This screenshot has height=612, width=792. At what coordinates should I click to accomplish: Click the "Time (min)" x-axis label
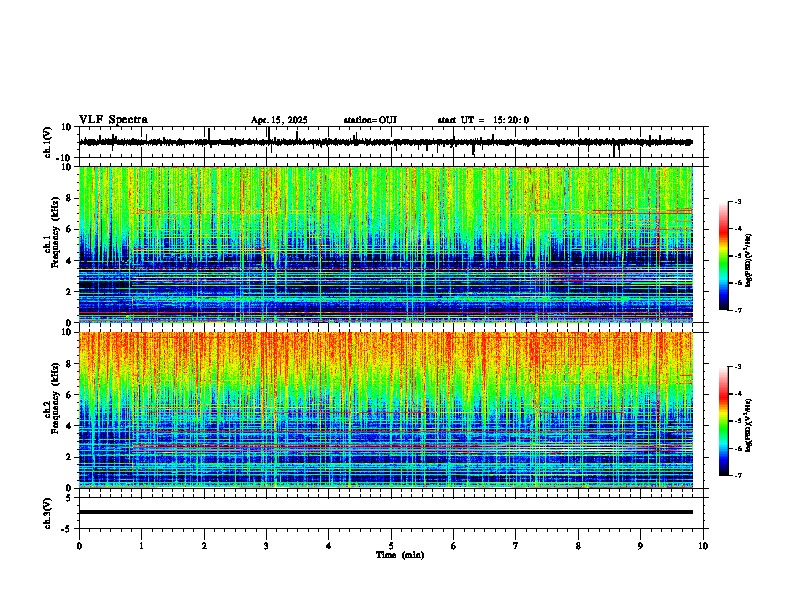pos(400,555)
